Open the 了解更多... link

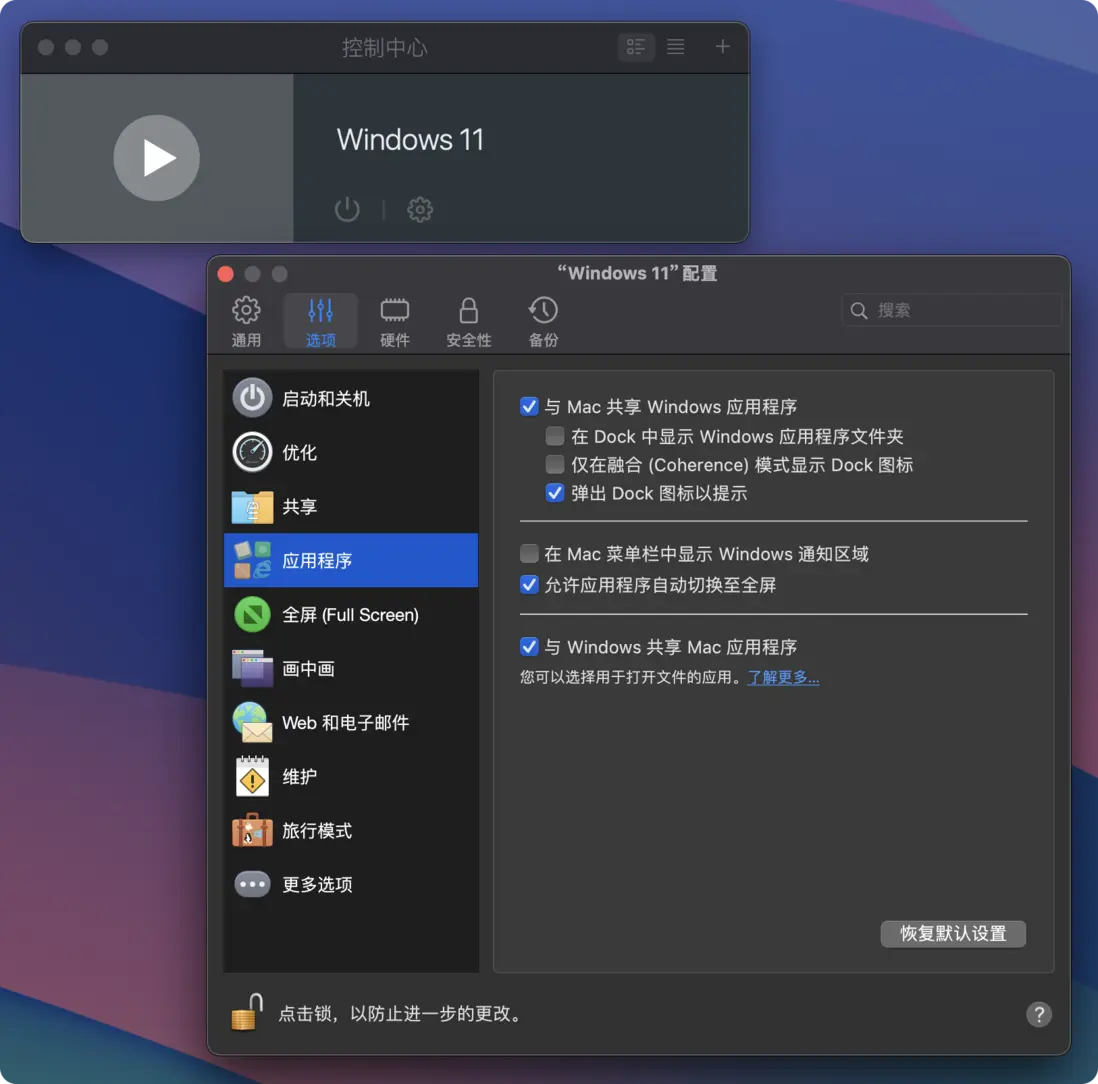point(783,677)
